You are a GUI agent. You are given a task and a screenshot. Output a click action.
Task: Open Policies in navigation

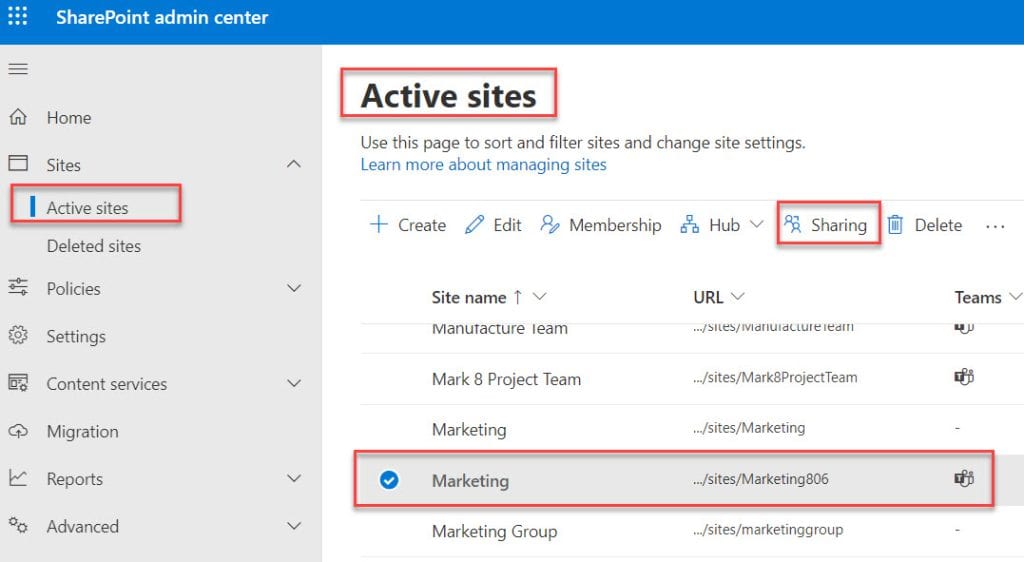(73, 289)
